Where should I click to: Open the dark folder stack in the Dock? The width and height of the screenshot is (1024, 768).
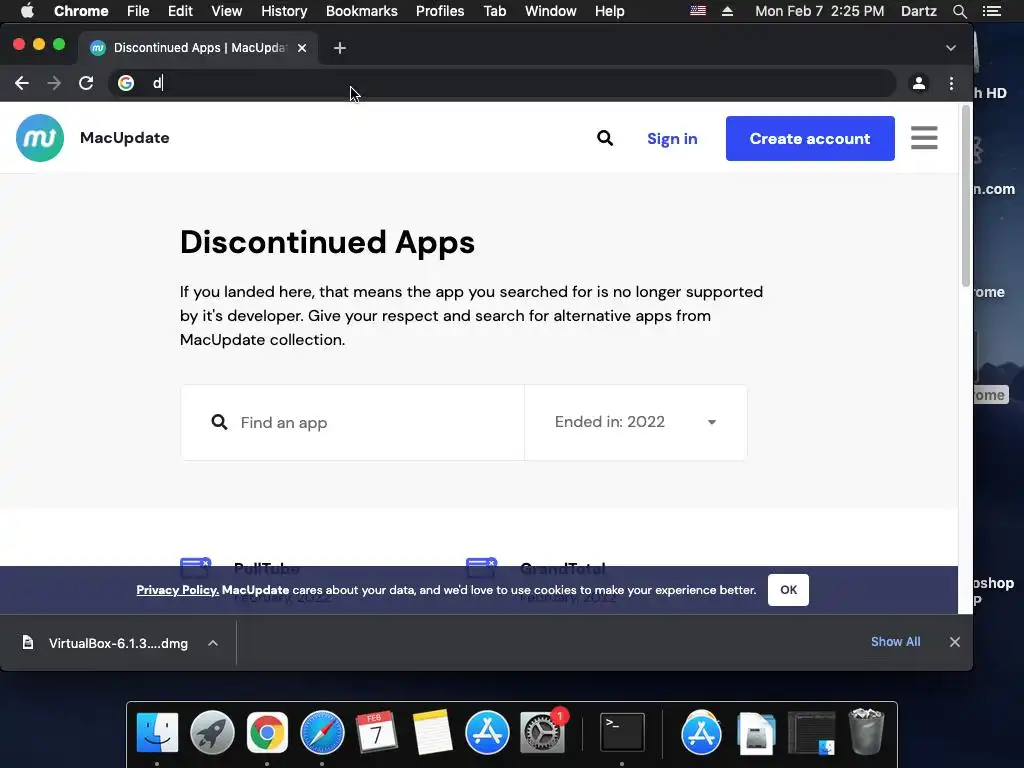(812, 732)
